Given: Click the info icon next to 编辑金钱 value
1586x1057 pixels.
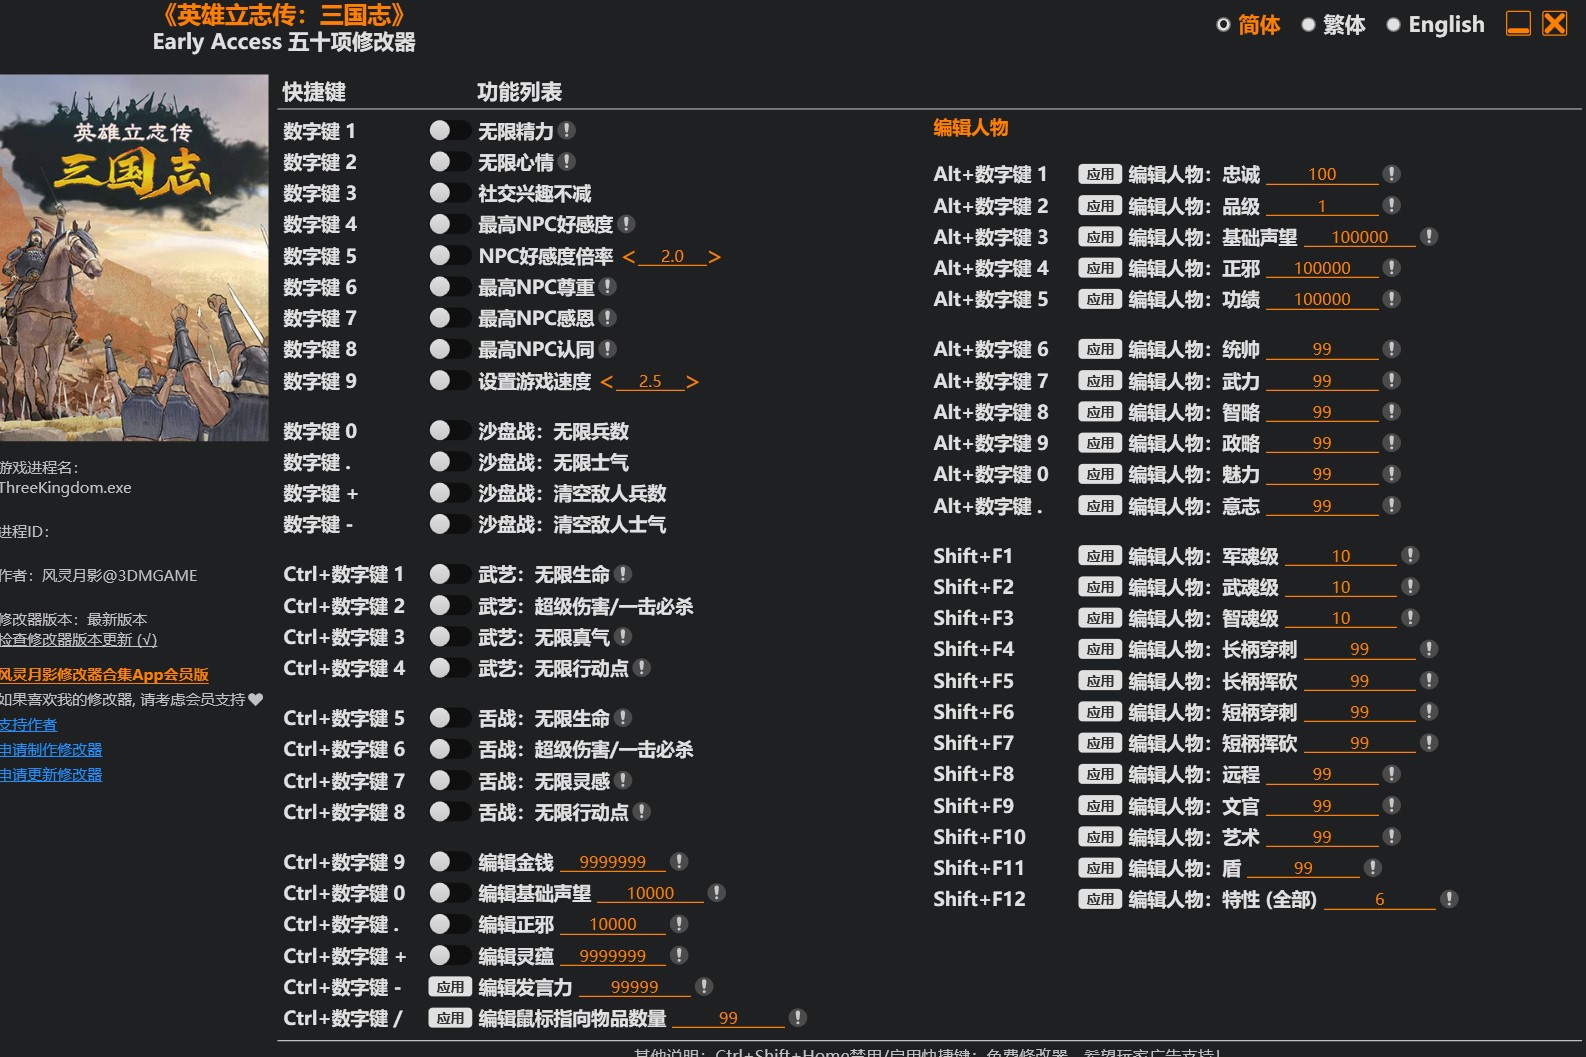Looking at the screenshot, I should 679,861.
